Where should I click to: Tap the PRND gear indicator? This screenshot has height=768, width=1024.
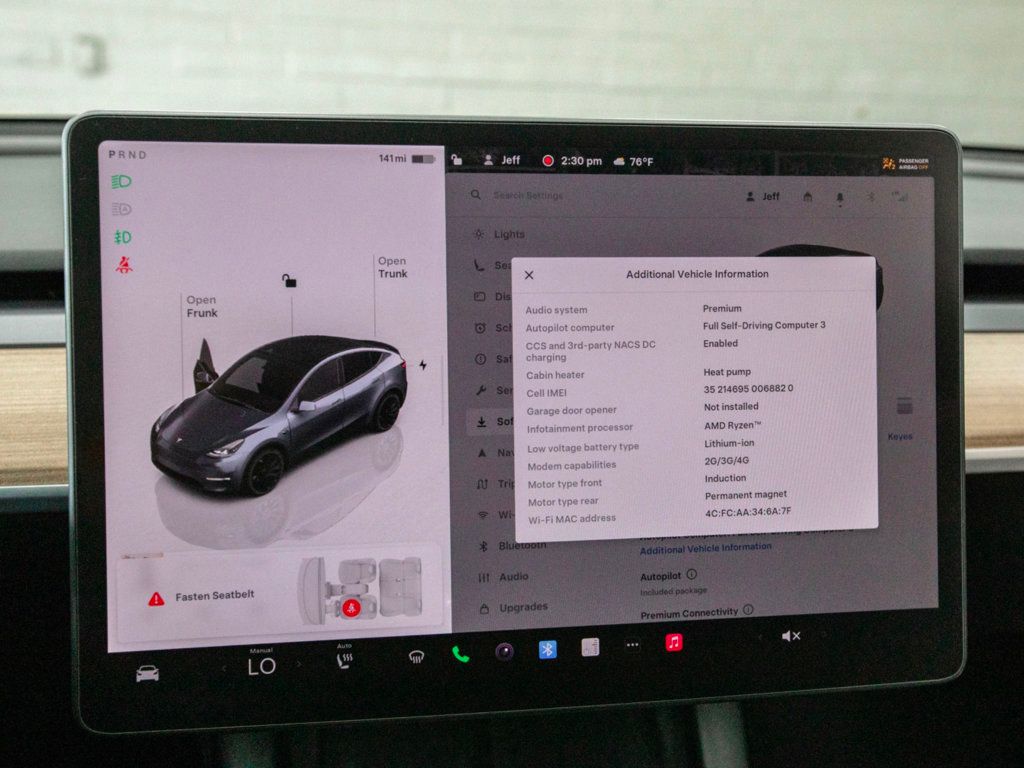click(127, 155)
